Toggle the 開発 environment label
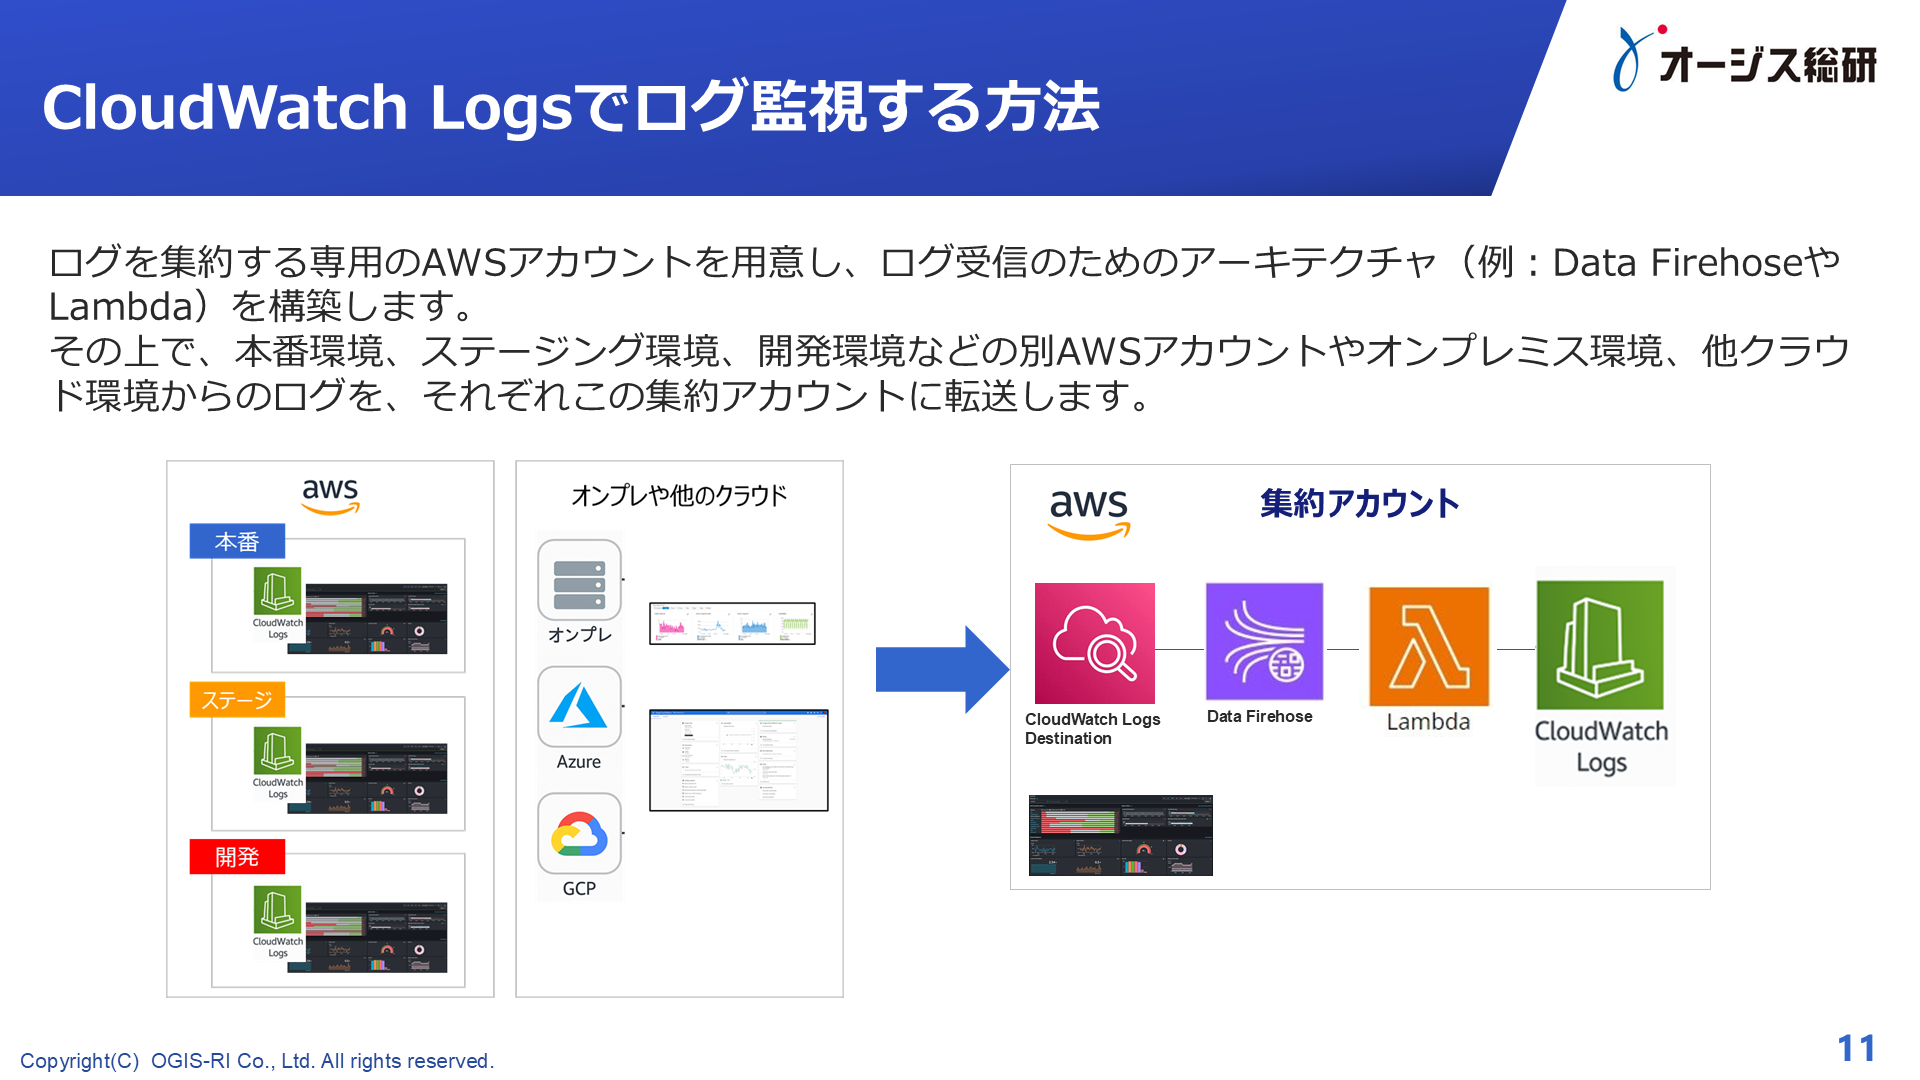This screenshot has width=1920, height=1080. (237, 857)
